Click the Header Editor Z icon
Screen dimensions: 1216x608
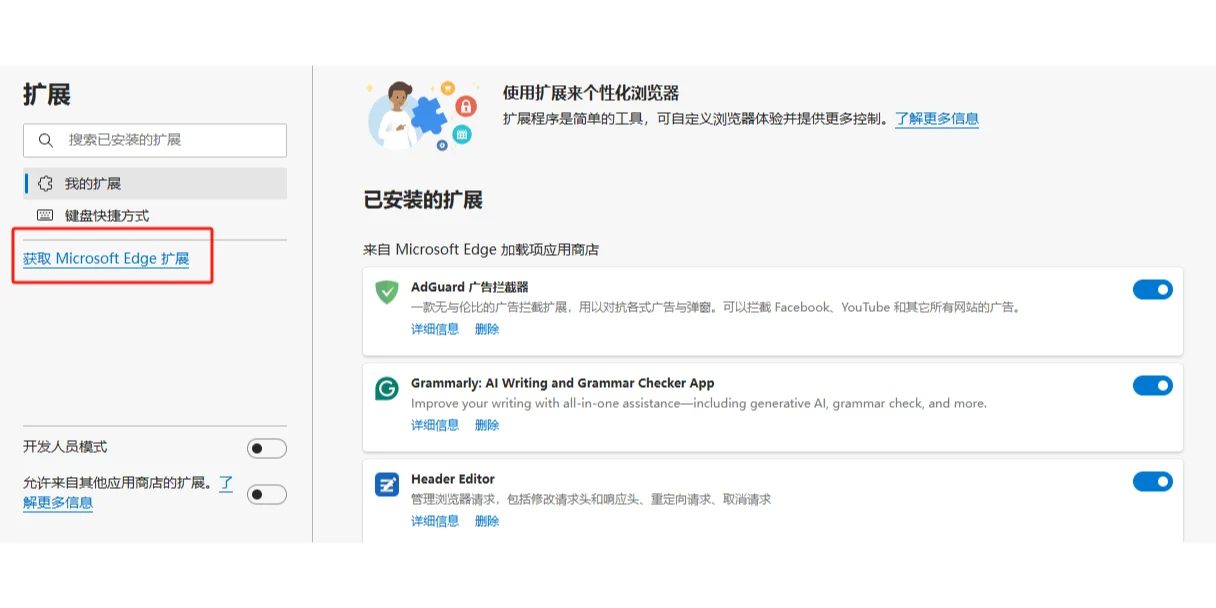[x=387, y=482]
